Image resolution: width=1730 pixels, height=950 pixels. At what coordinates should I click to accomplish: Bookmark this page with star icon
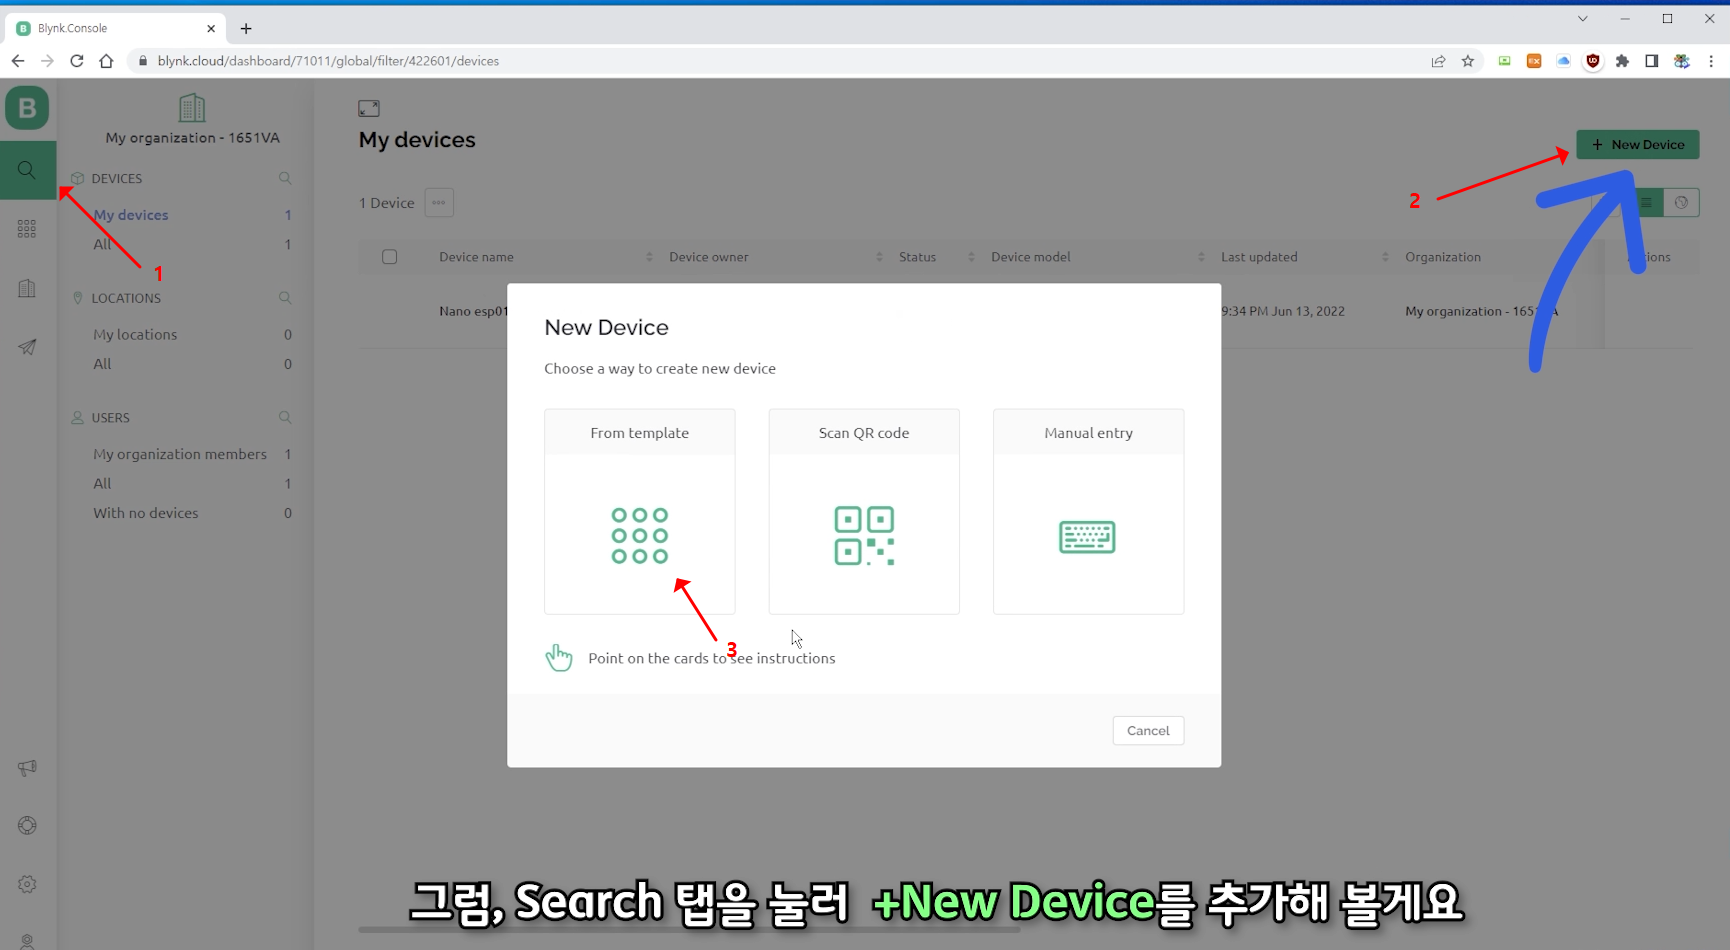coord(1468,61)
